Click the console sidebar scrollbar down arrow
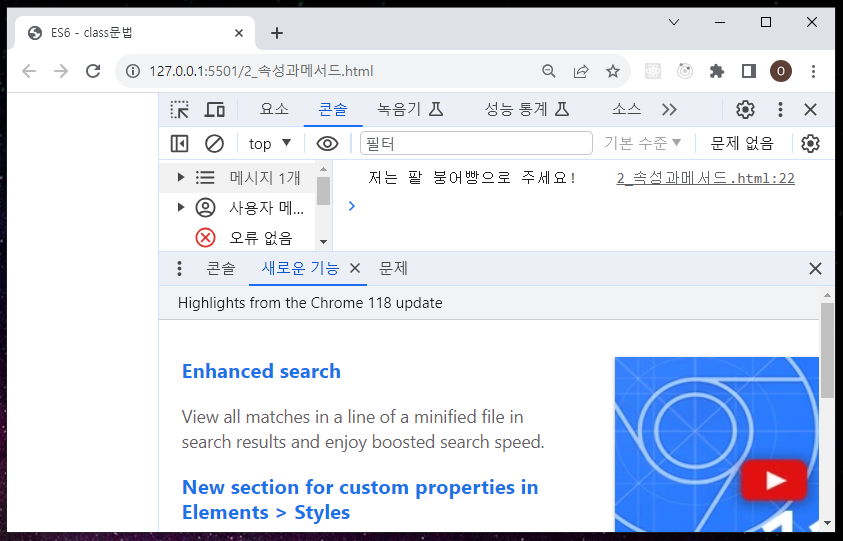This screenshot has height=541, width=843. (x=323, y=242)
